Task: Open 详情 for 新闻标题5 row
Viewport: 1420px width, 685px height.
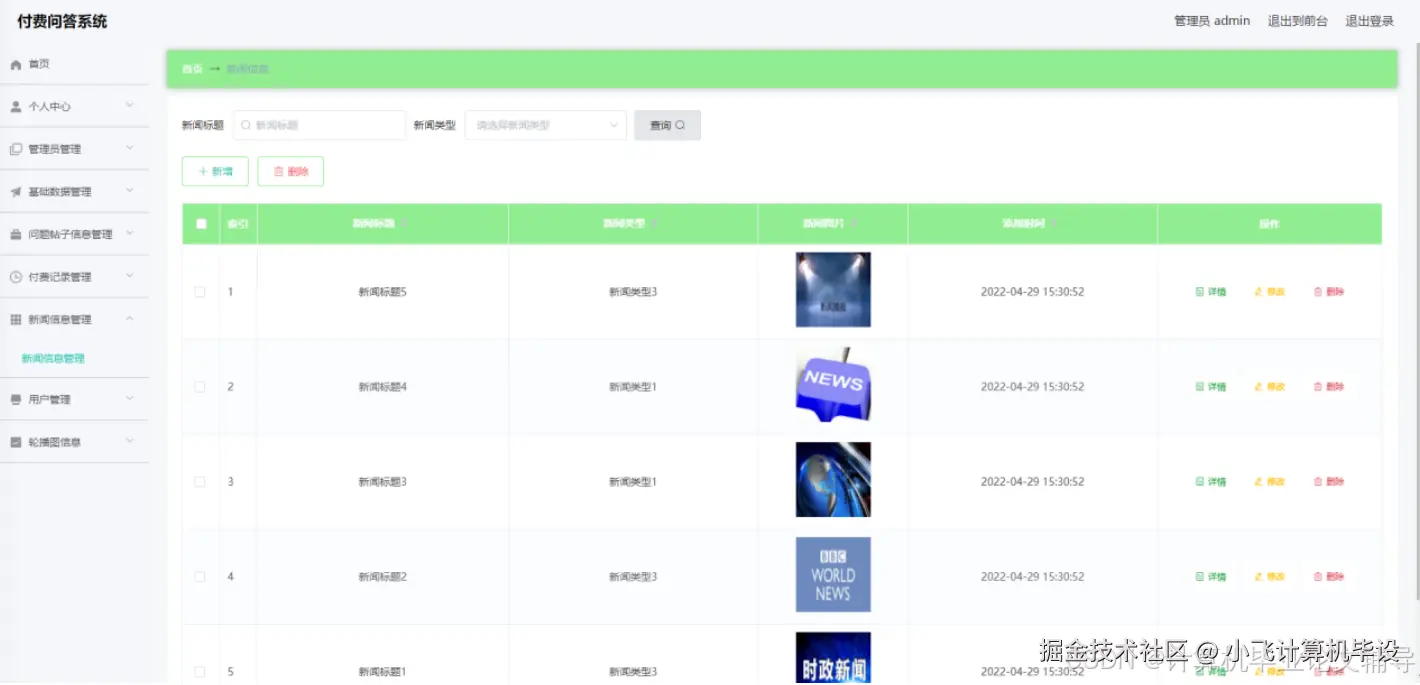Action: pyautogui.click(x=1211, y=292)
